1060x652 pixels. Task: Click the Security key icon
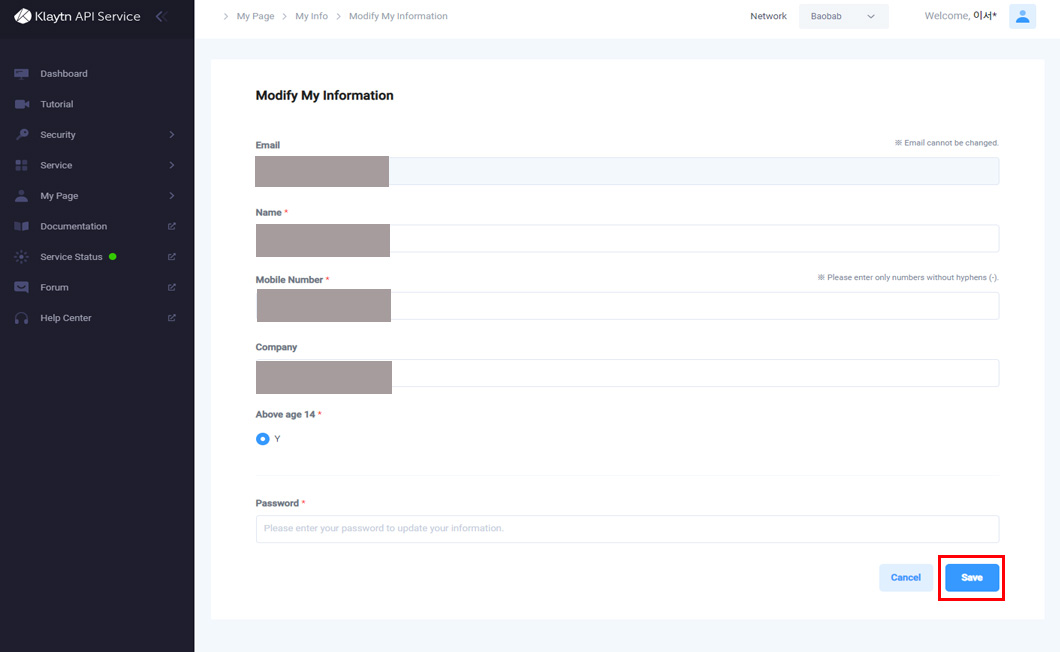click(x=22, y=135)
